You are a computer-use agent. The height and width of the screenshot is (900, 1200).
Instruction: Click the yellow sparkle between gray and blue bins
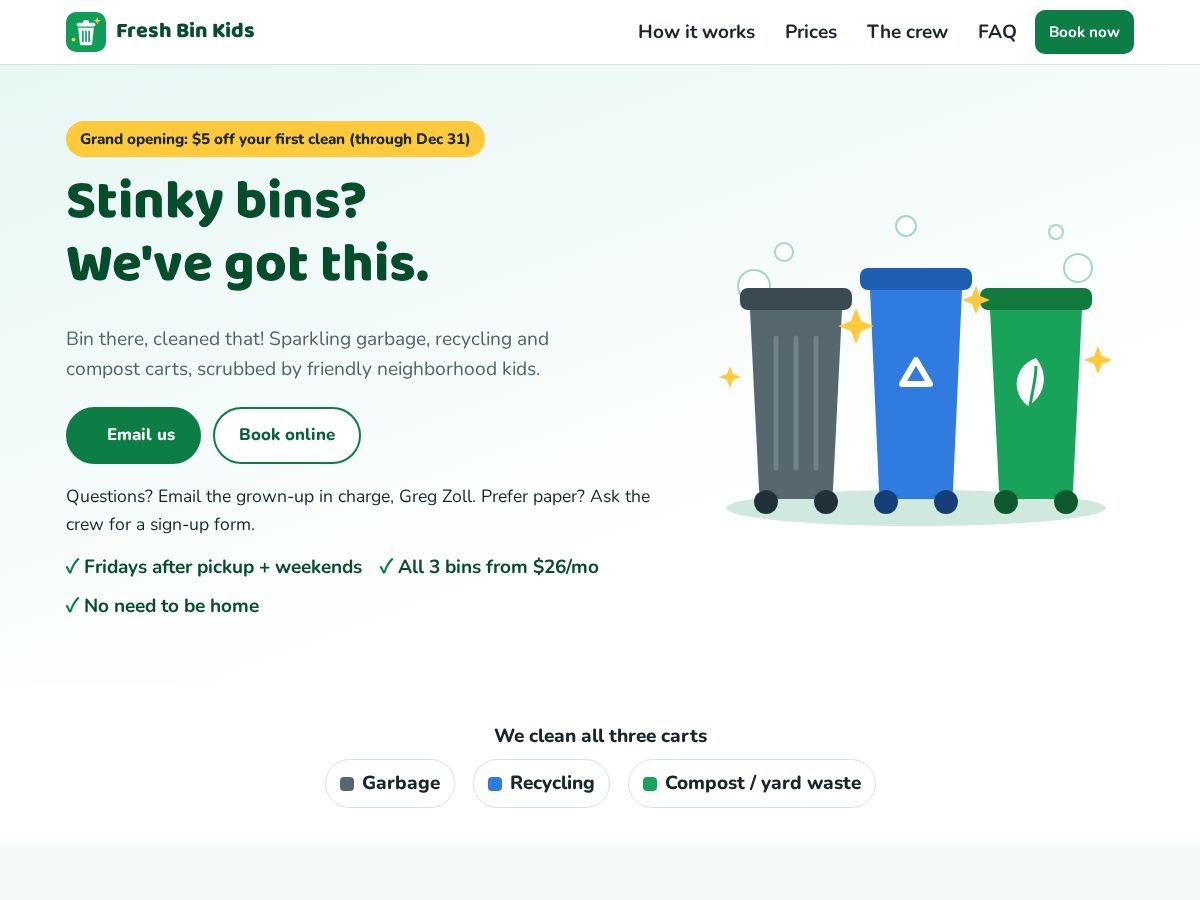pos(856,326)
